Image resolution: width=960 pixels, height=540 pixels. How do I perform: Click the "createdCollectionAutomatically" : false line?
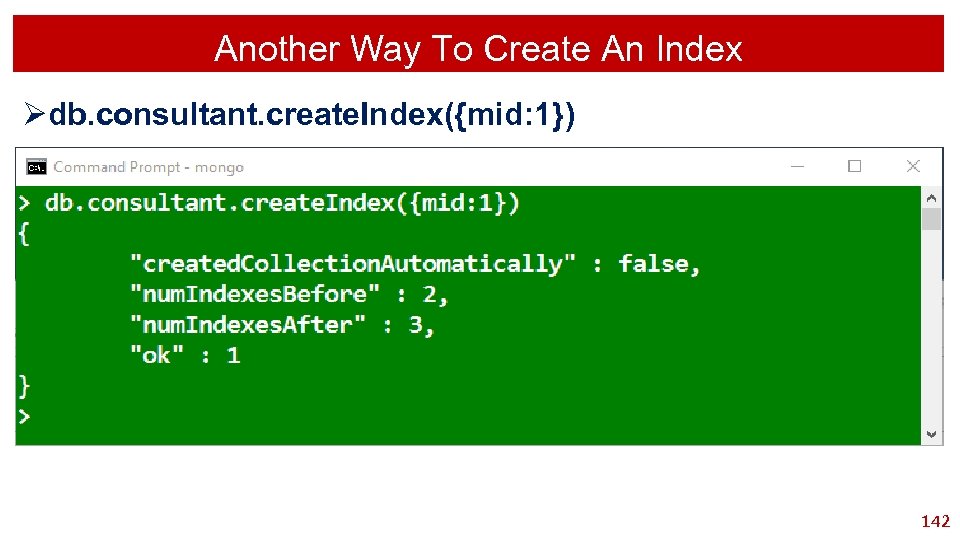click(415, 264)
